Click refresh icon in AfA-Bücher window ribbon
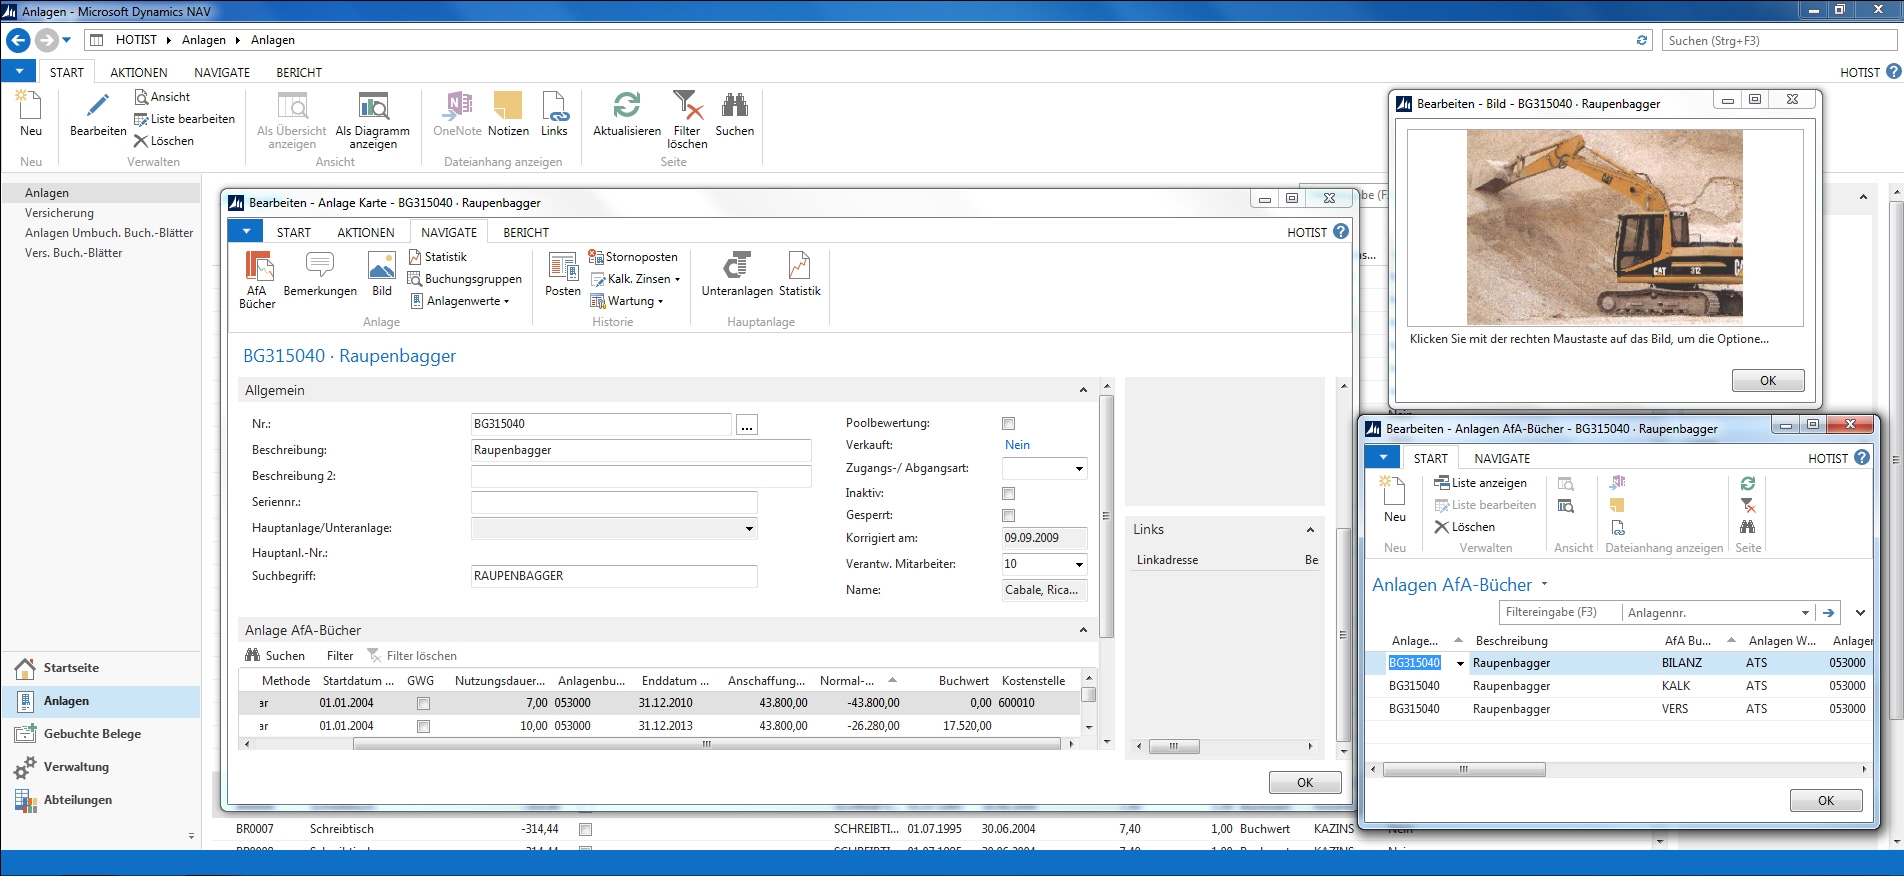This screenshot has height=876, width=1904. point(1748,483)
